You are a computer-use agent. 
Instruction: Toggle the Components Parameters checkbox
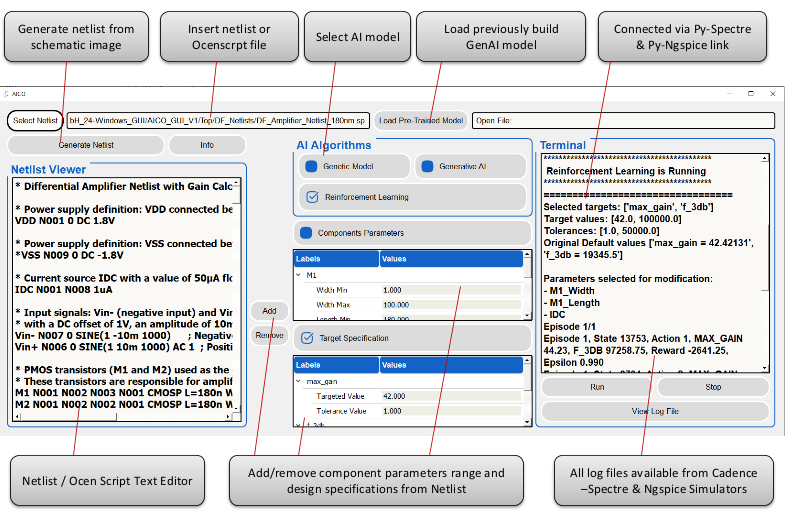tap(304, 232)
